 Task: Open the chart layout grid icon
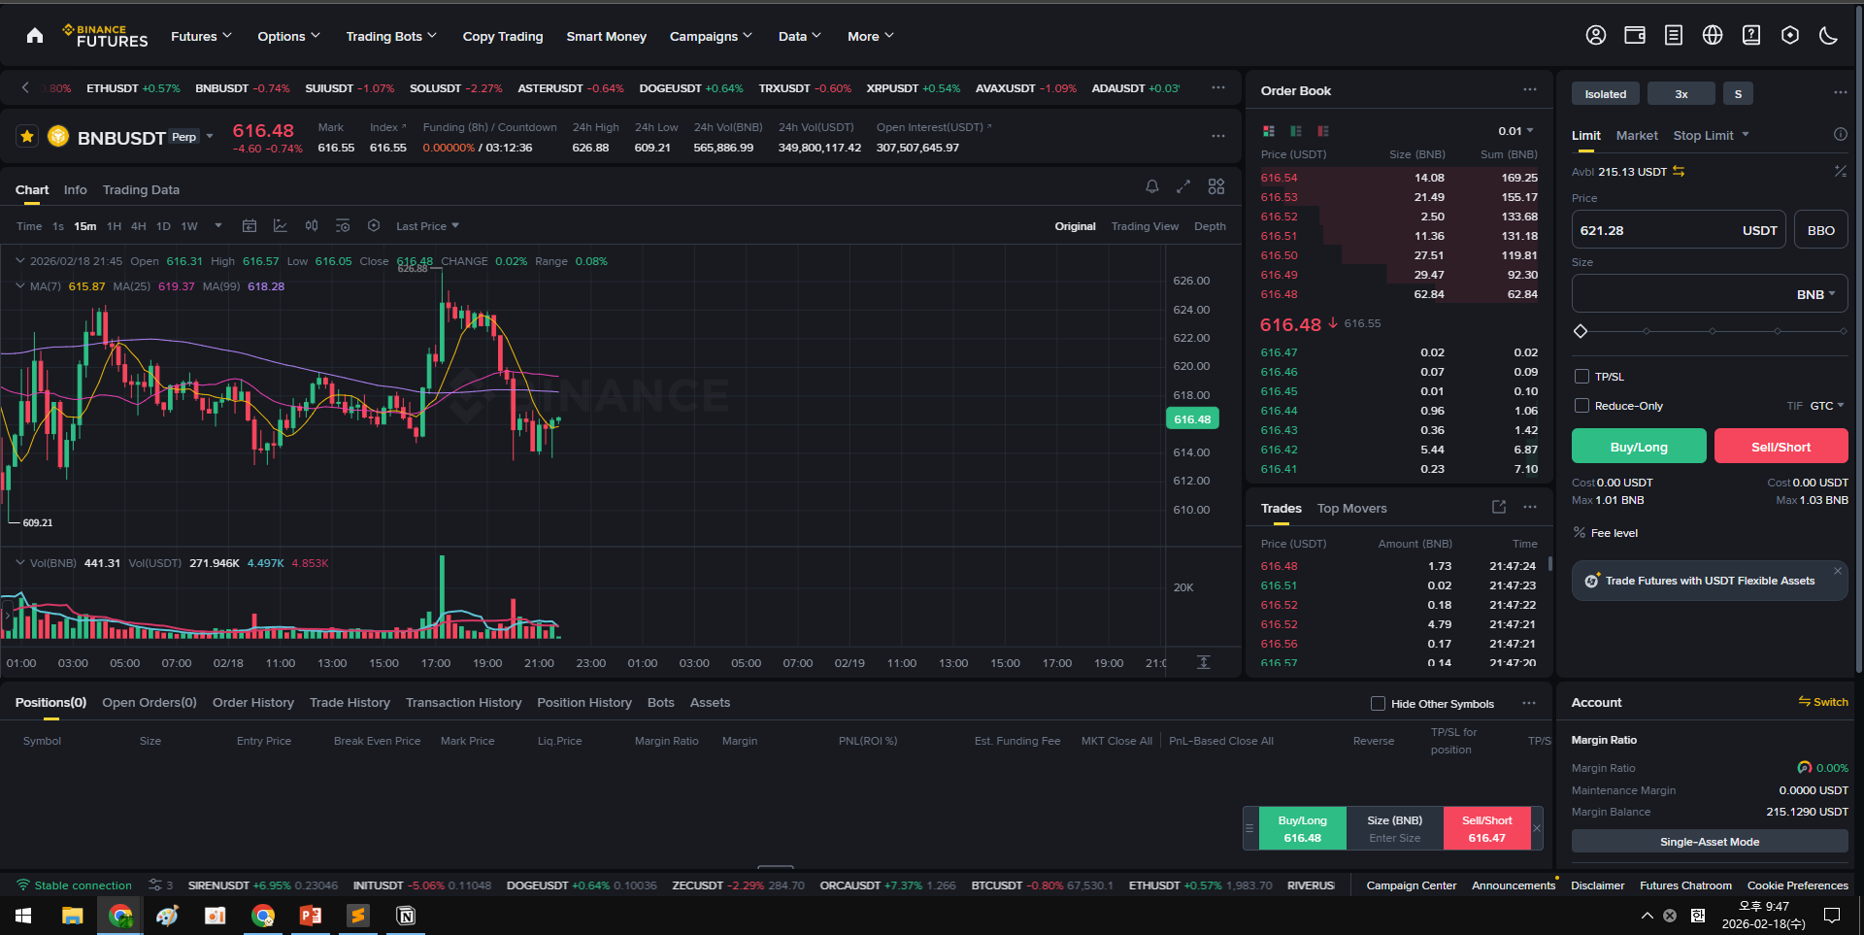point(1216,186)
